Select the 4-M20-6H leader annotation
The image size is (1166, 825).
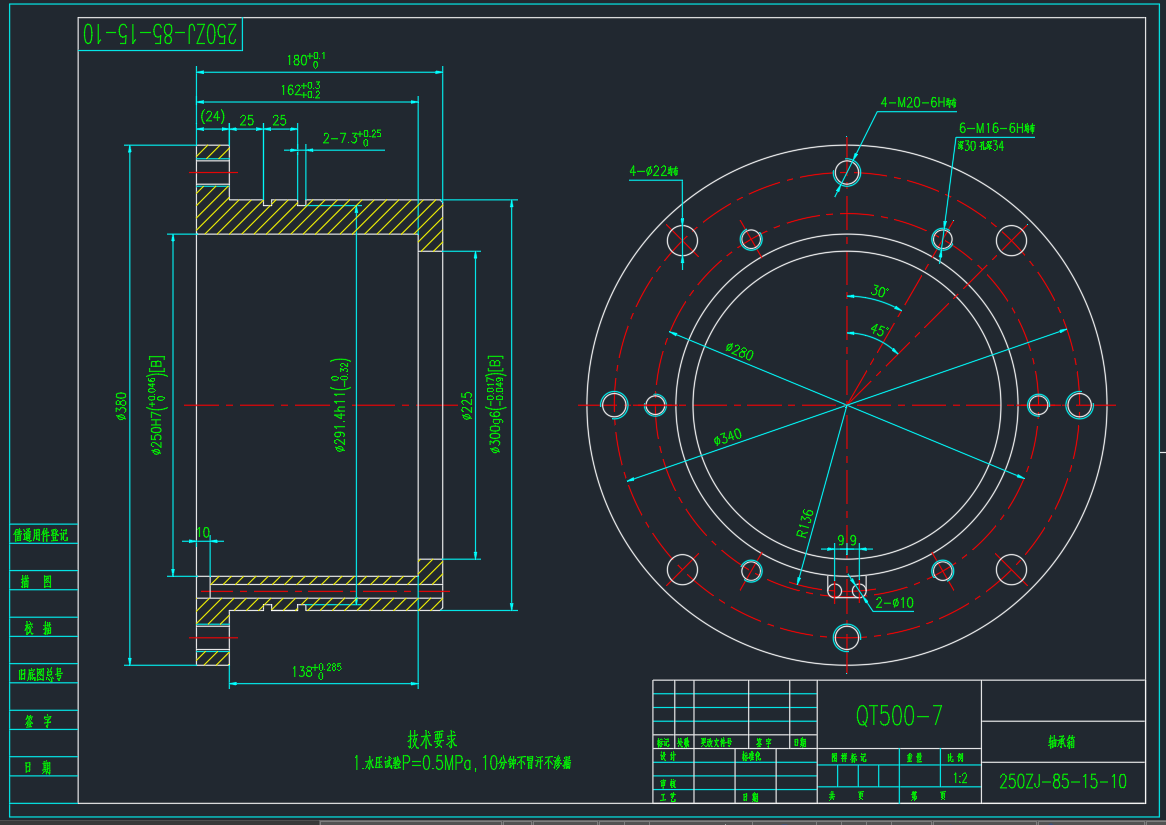917,103
